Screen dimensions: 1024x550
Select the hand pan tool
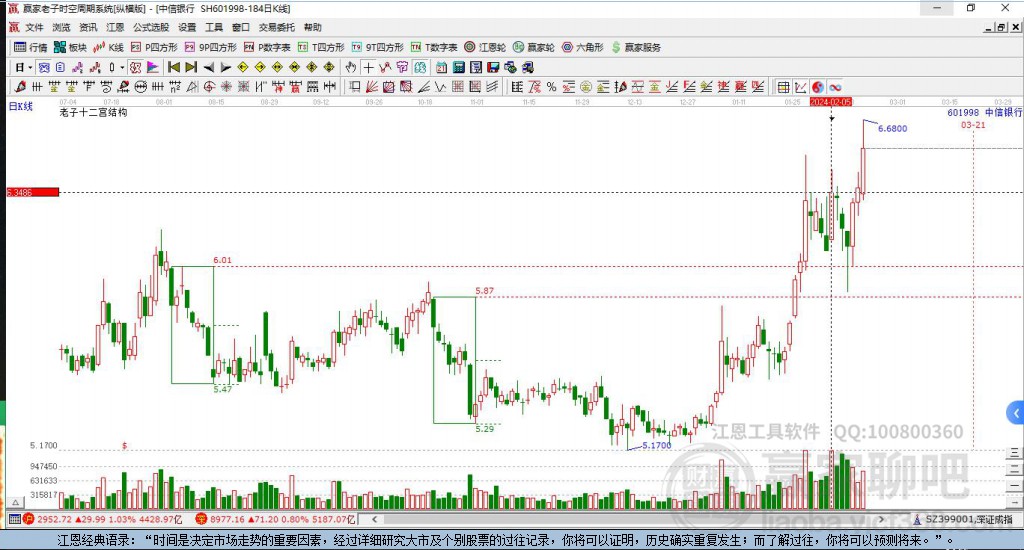tap(351, 67)
